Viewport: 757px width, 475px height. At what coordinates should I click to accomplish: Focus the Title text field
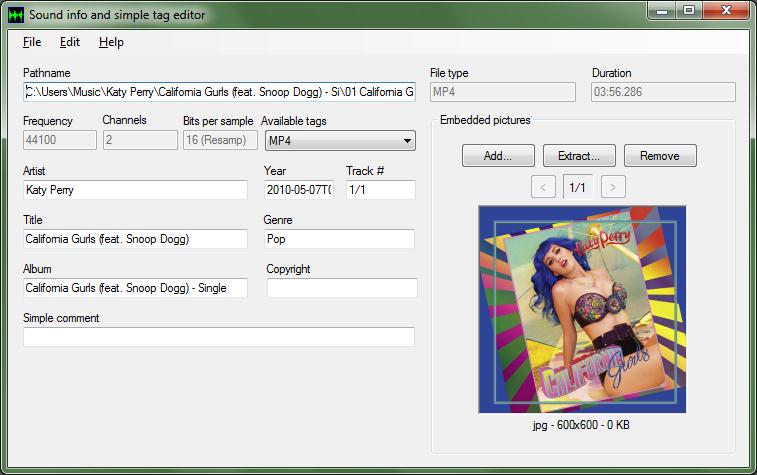[135, 239]
